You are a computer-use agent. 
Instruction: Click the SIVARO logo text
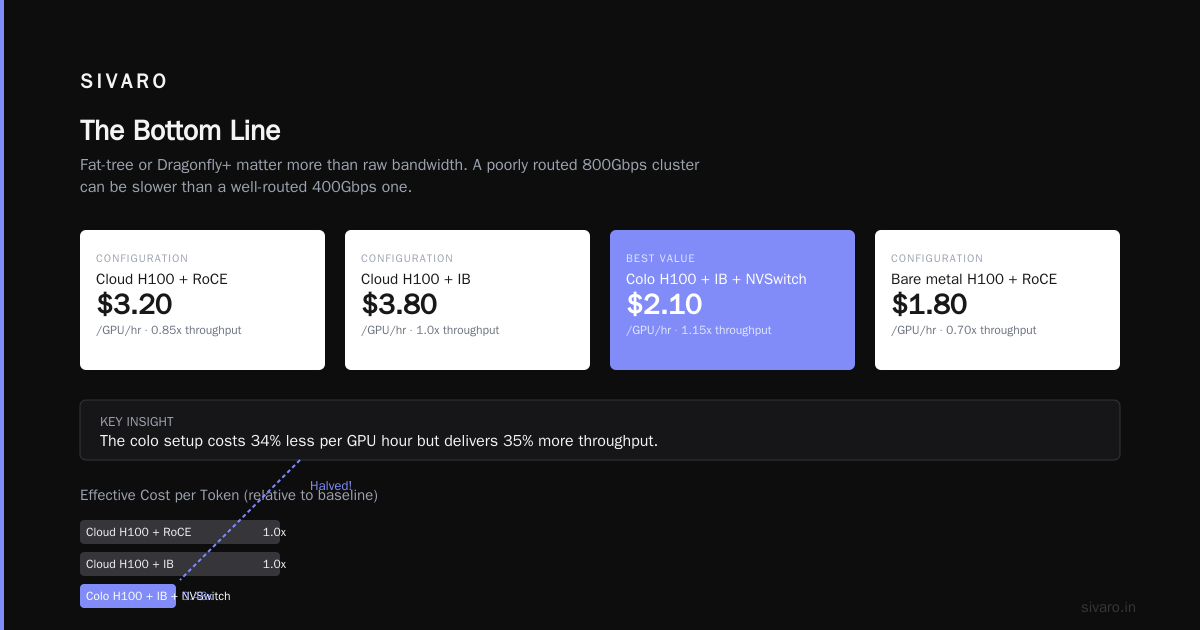click(124, 82)
